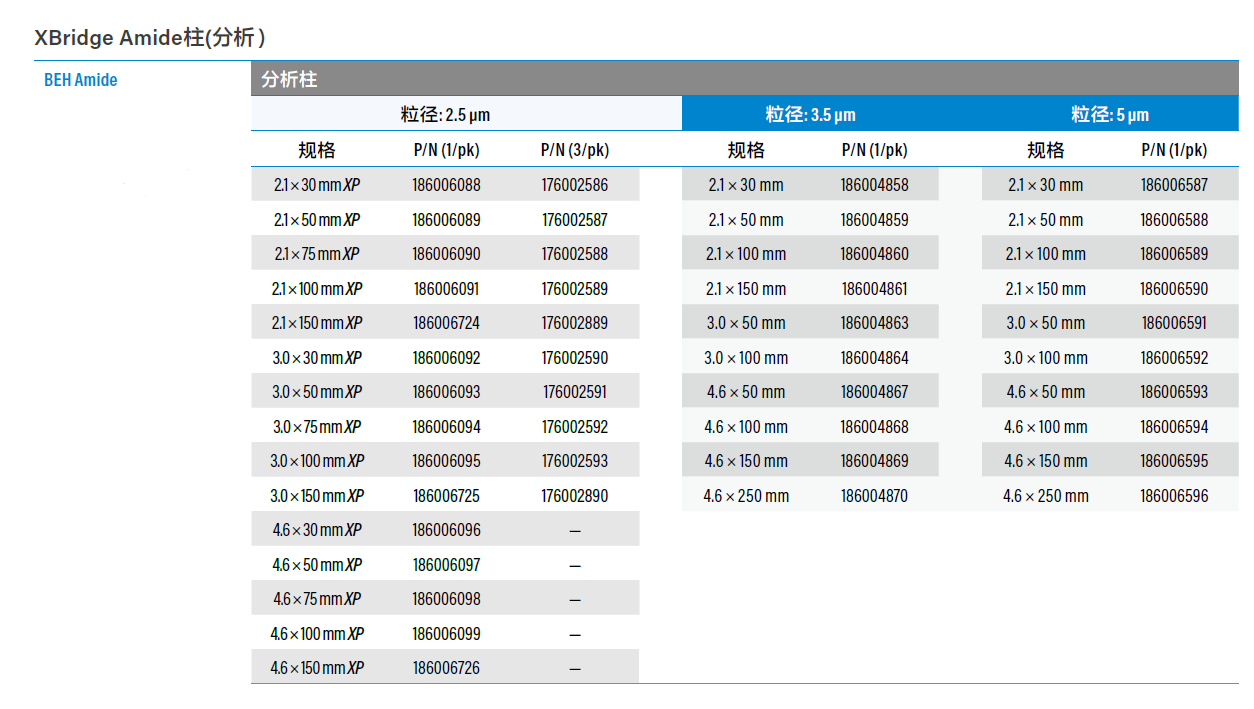This screenshot has height=709, width=1254.
Task: Click part number 186006094
Action: [446, 427]
